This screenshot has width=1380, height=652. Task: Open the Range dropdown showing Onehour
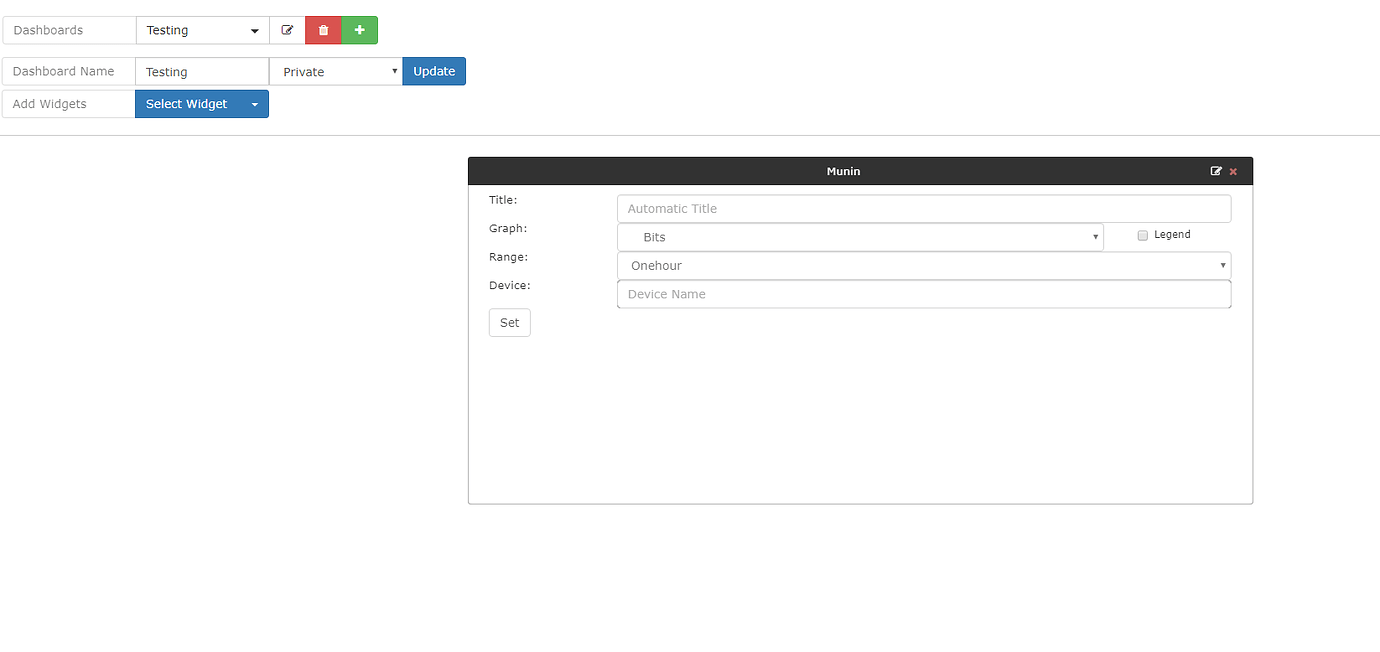[924, 266]
